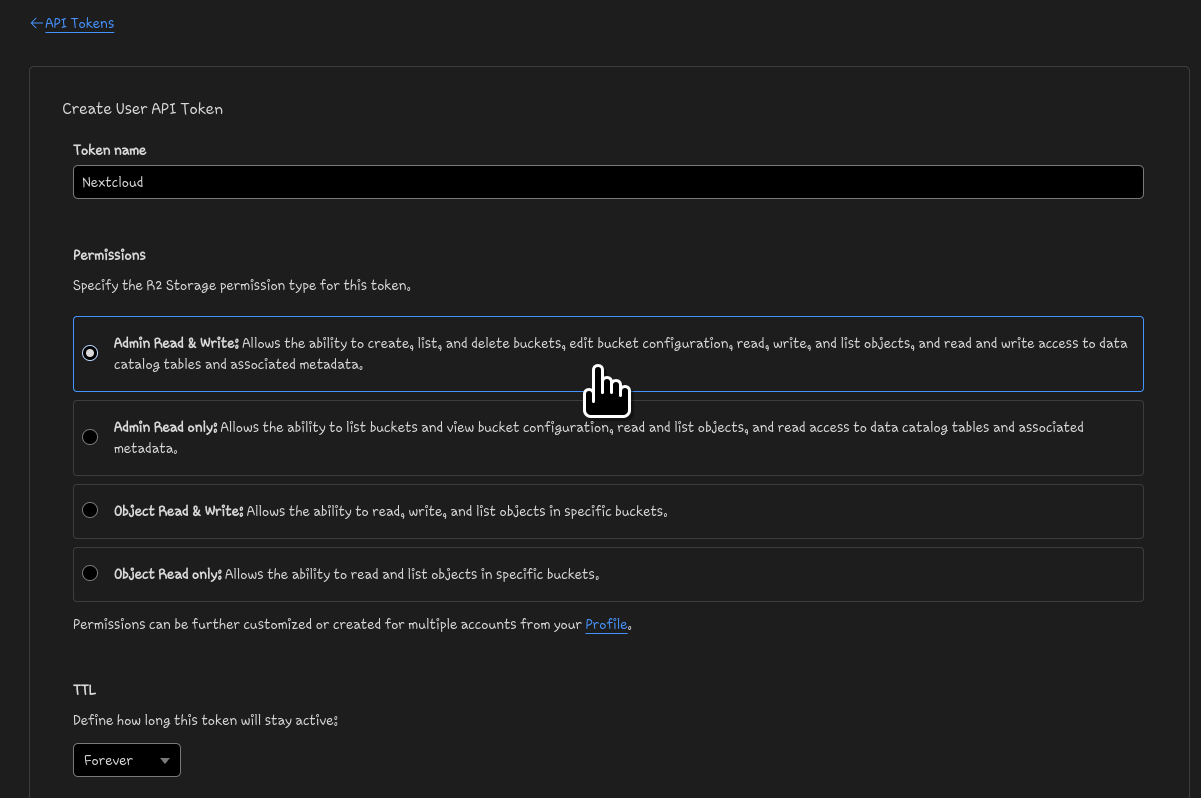Click the bold 'Object Read only:' label text

(167, 574)
